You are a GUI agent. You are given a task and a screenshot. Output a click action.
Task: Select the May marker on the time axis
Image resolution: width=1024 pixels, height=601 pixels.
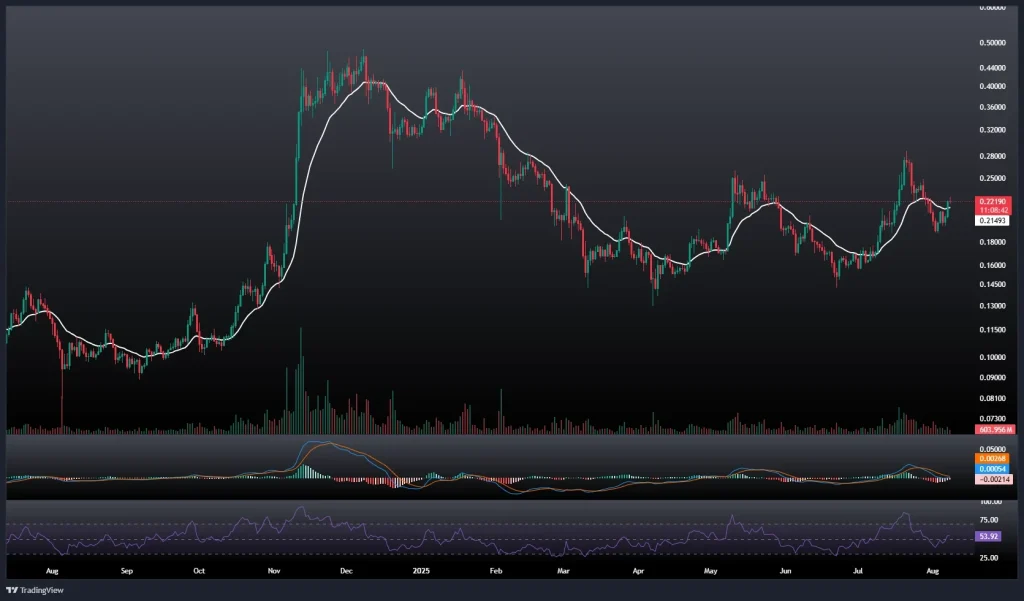(x=711, y=572)
